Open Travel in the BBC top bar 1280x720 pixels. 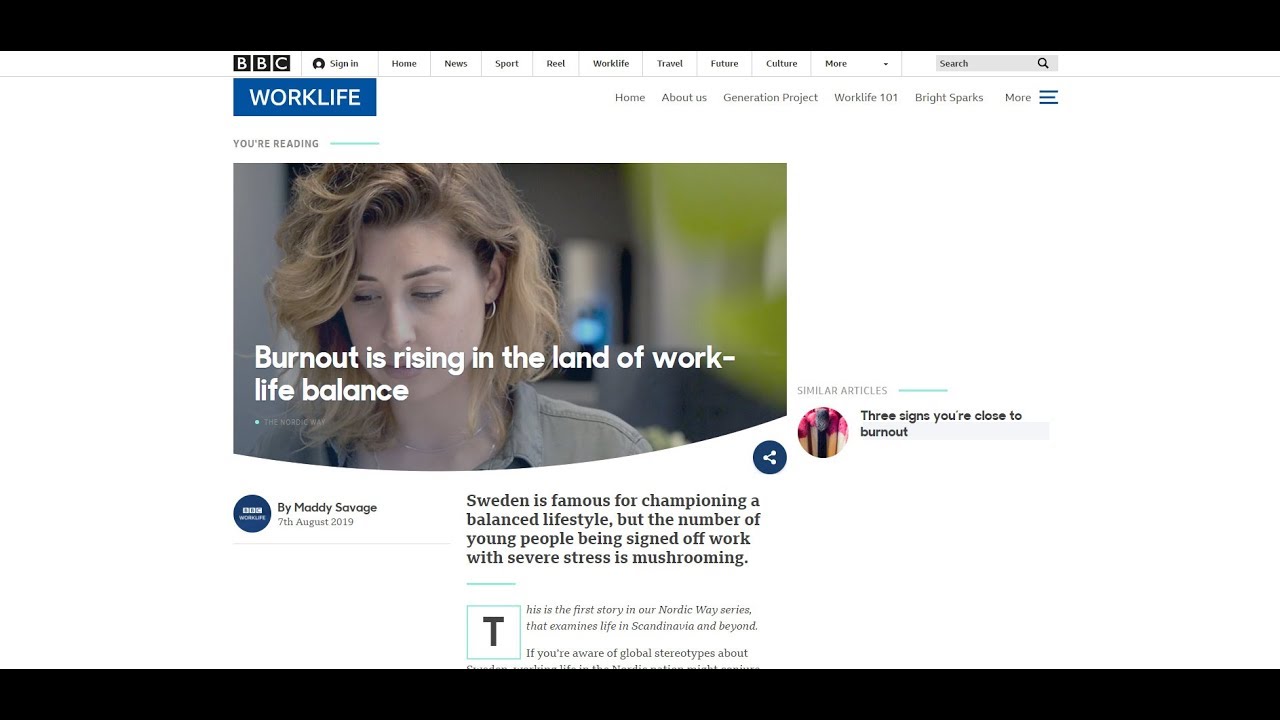click(670, 64)
